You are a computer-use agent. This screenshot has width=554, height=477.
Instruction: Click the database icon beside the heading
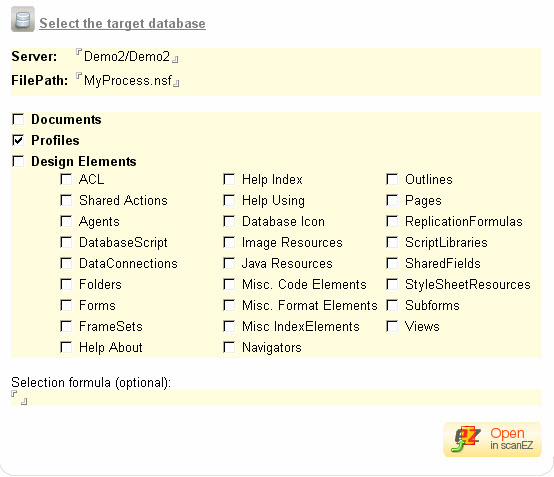point(23,19)
